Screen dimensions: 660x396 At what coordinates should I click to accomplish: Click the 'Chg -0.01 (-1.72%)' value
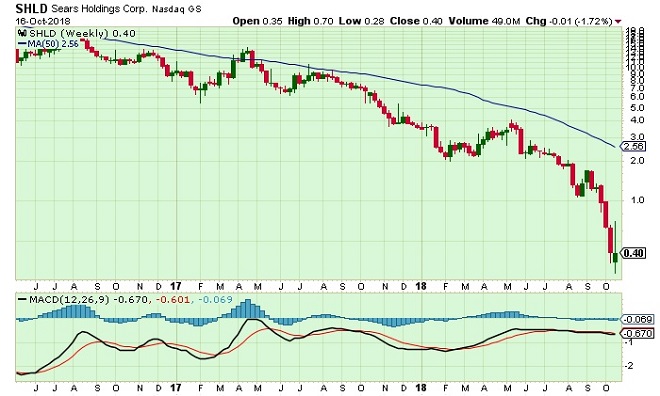click(569, 21)
